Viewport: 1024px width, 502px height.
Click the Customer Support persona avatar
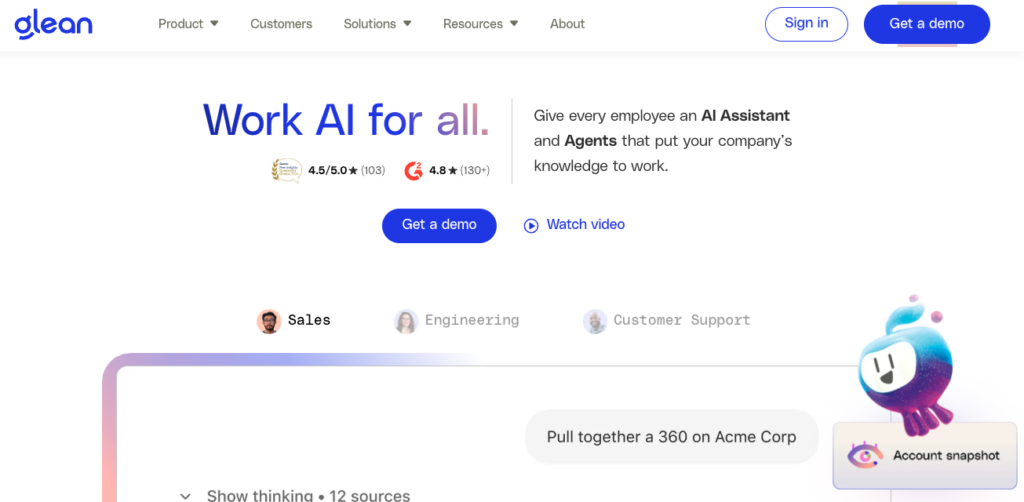(x=595, y=321)
